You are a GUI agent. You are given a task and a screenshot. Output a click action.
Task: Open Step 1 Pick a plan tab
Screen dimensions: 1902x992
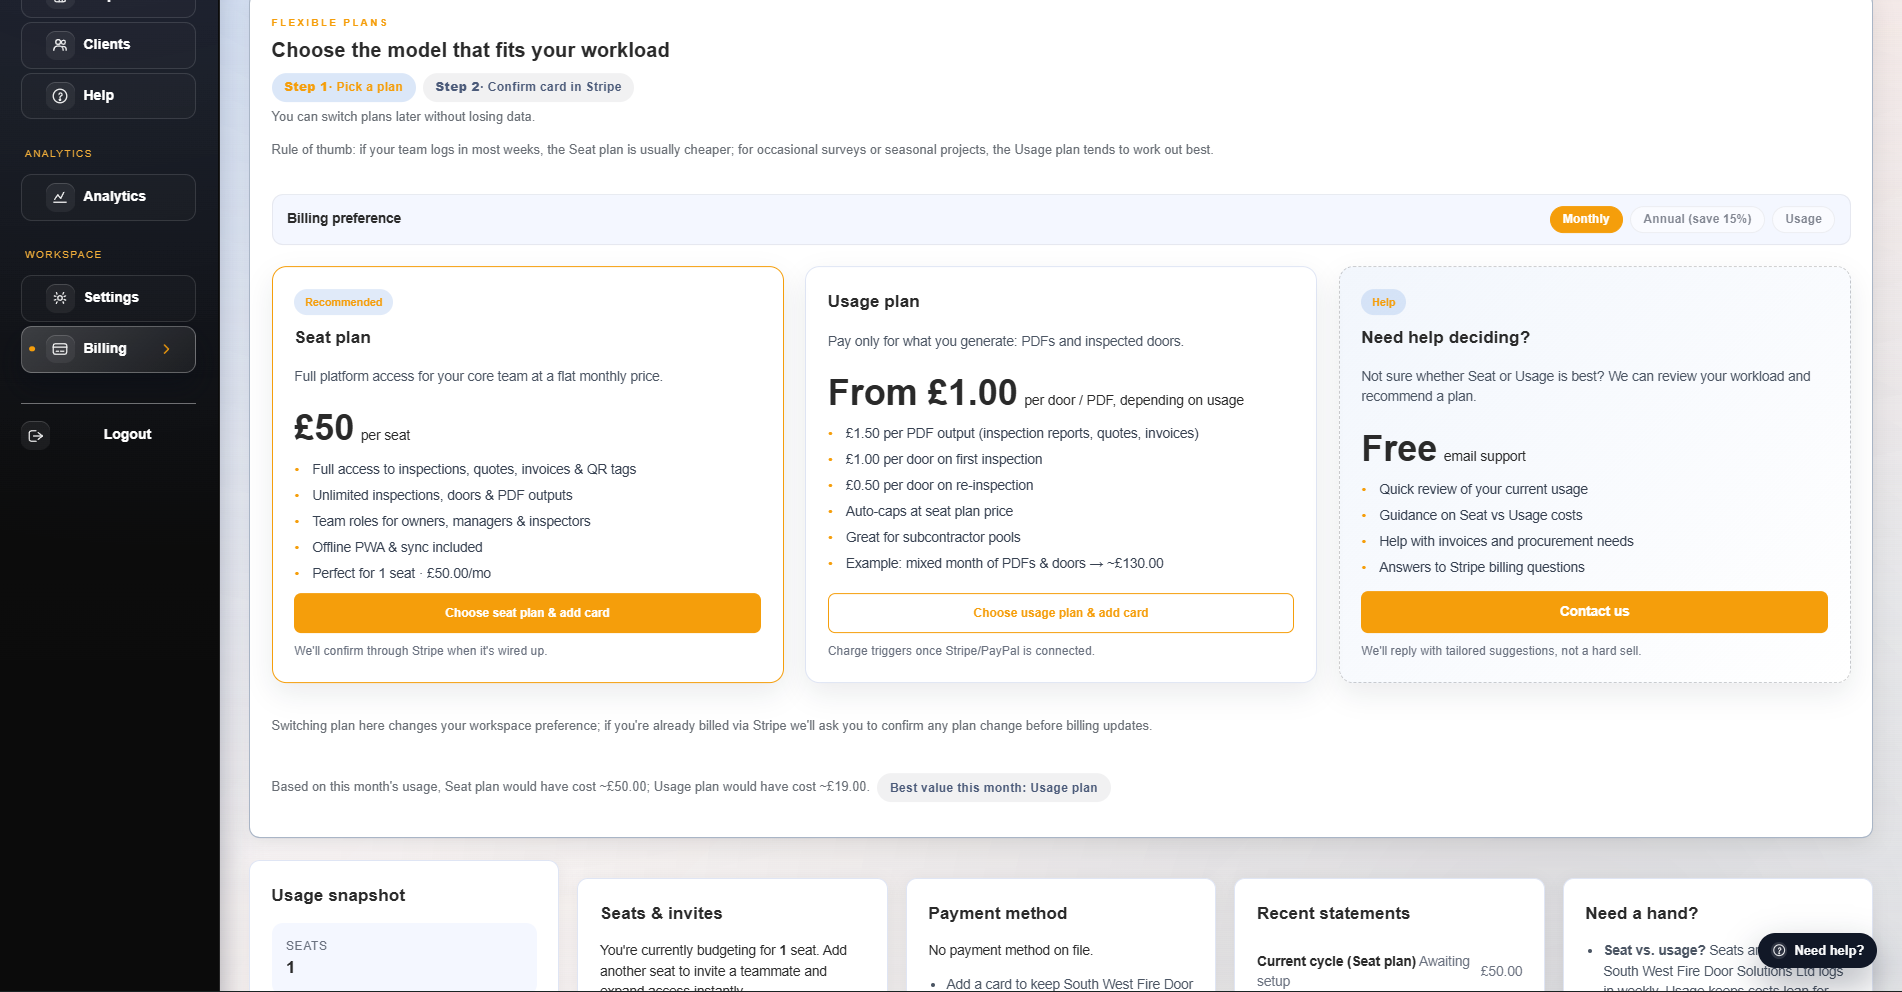(343, 87)
